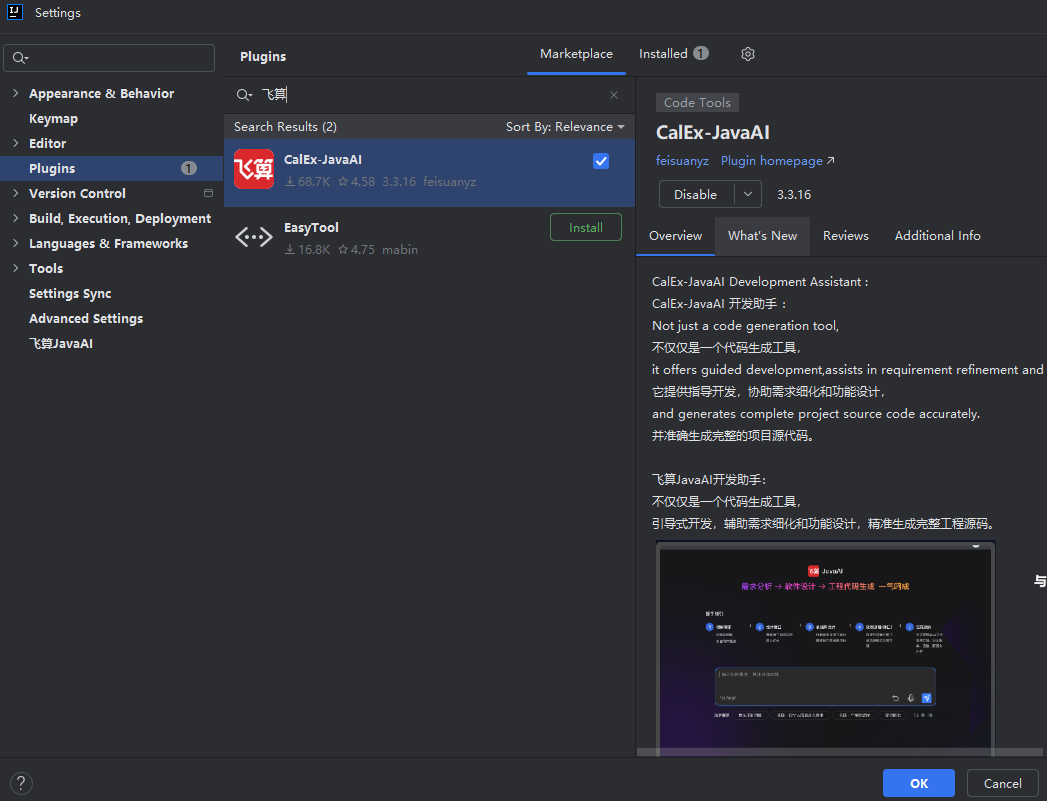Click the mabin vendor name text
The image size is (1047, 801).
click(400, 250)
